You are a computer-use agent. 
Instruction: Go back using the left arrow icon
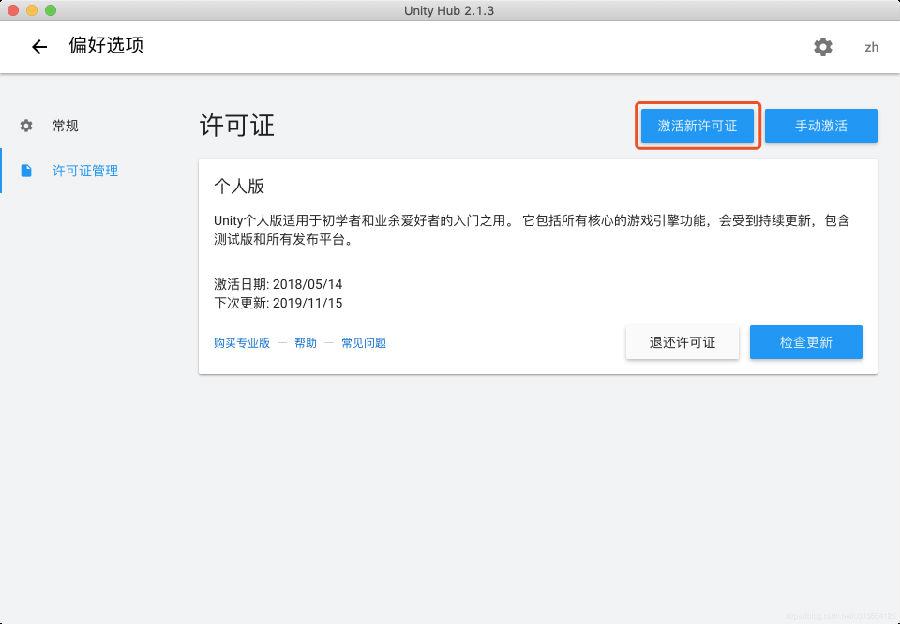[x=39, y=46]
